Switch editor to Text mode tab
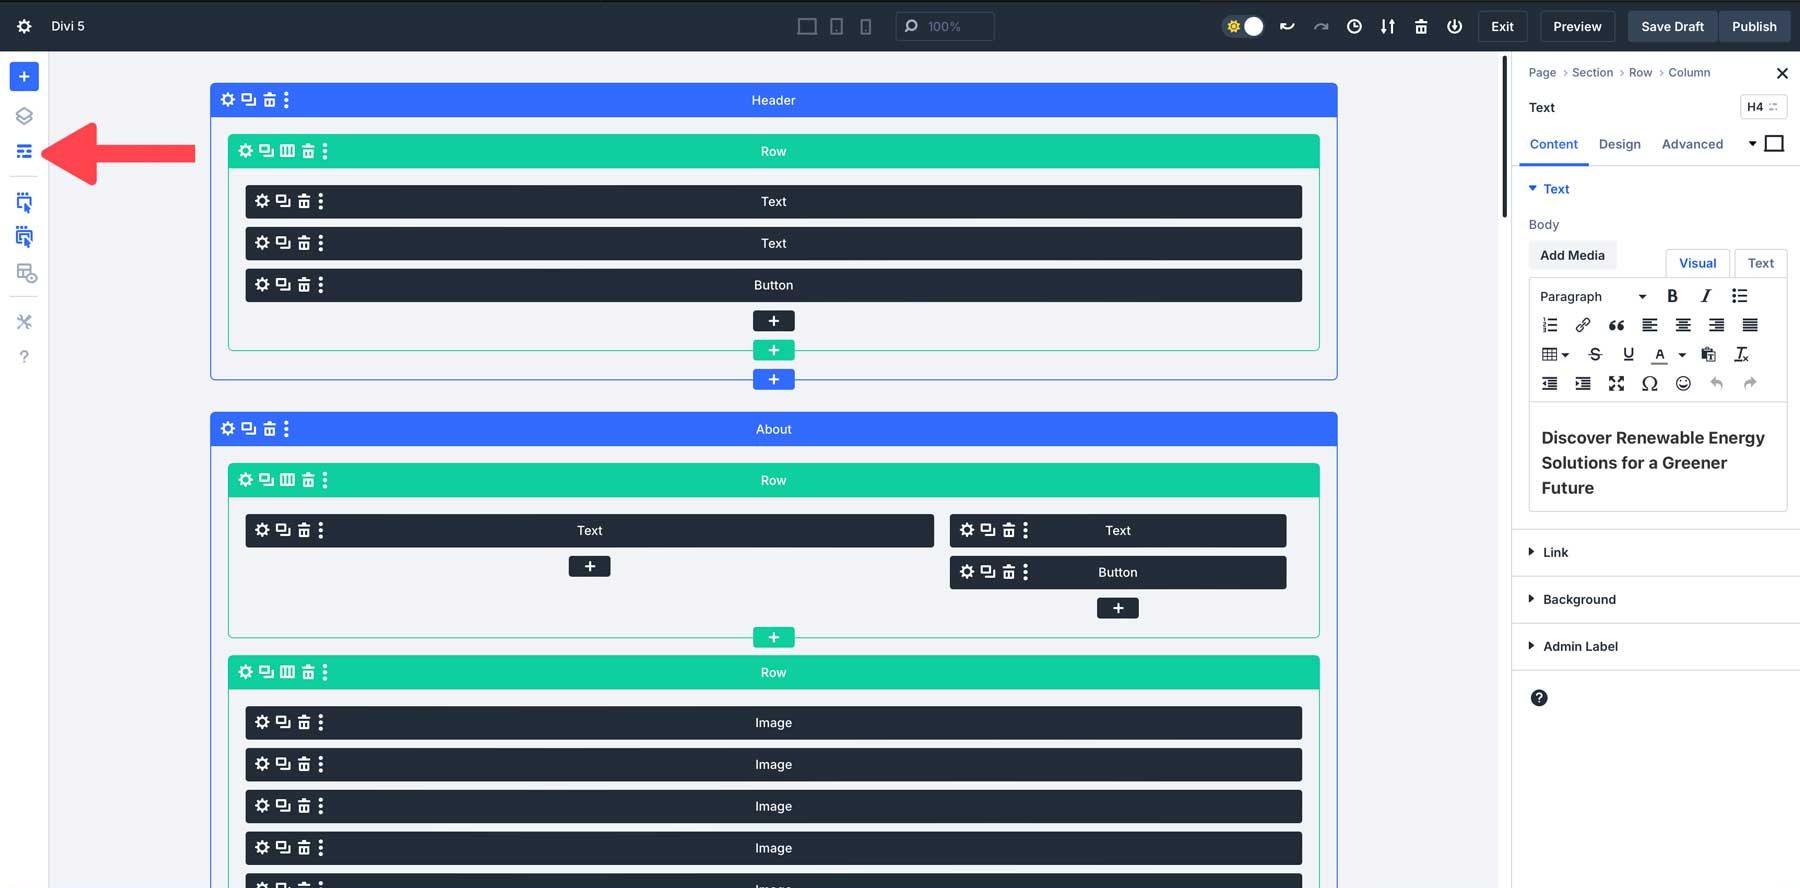Screen dimensions: 1800x888 [1760, 263]
